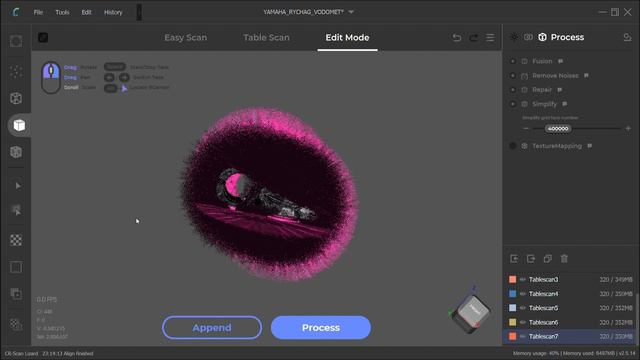Toggle the checkerboard pattern icon
The width and height of the screenshot is (640, 360).
pos(16,240)
